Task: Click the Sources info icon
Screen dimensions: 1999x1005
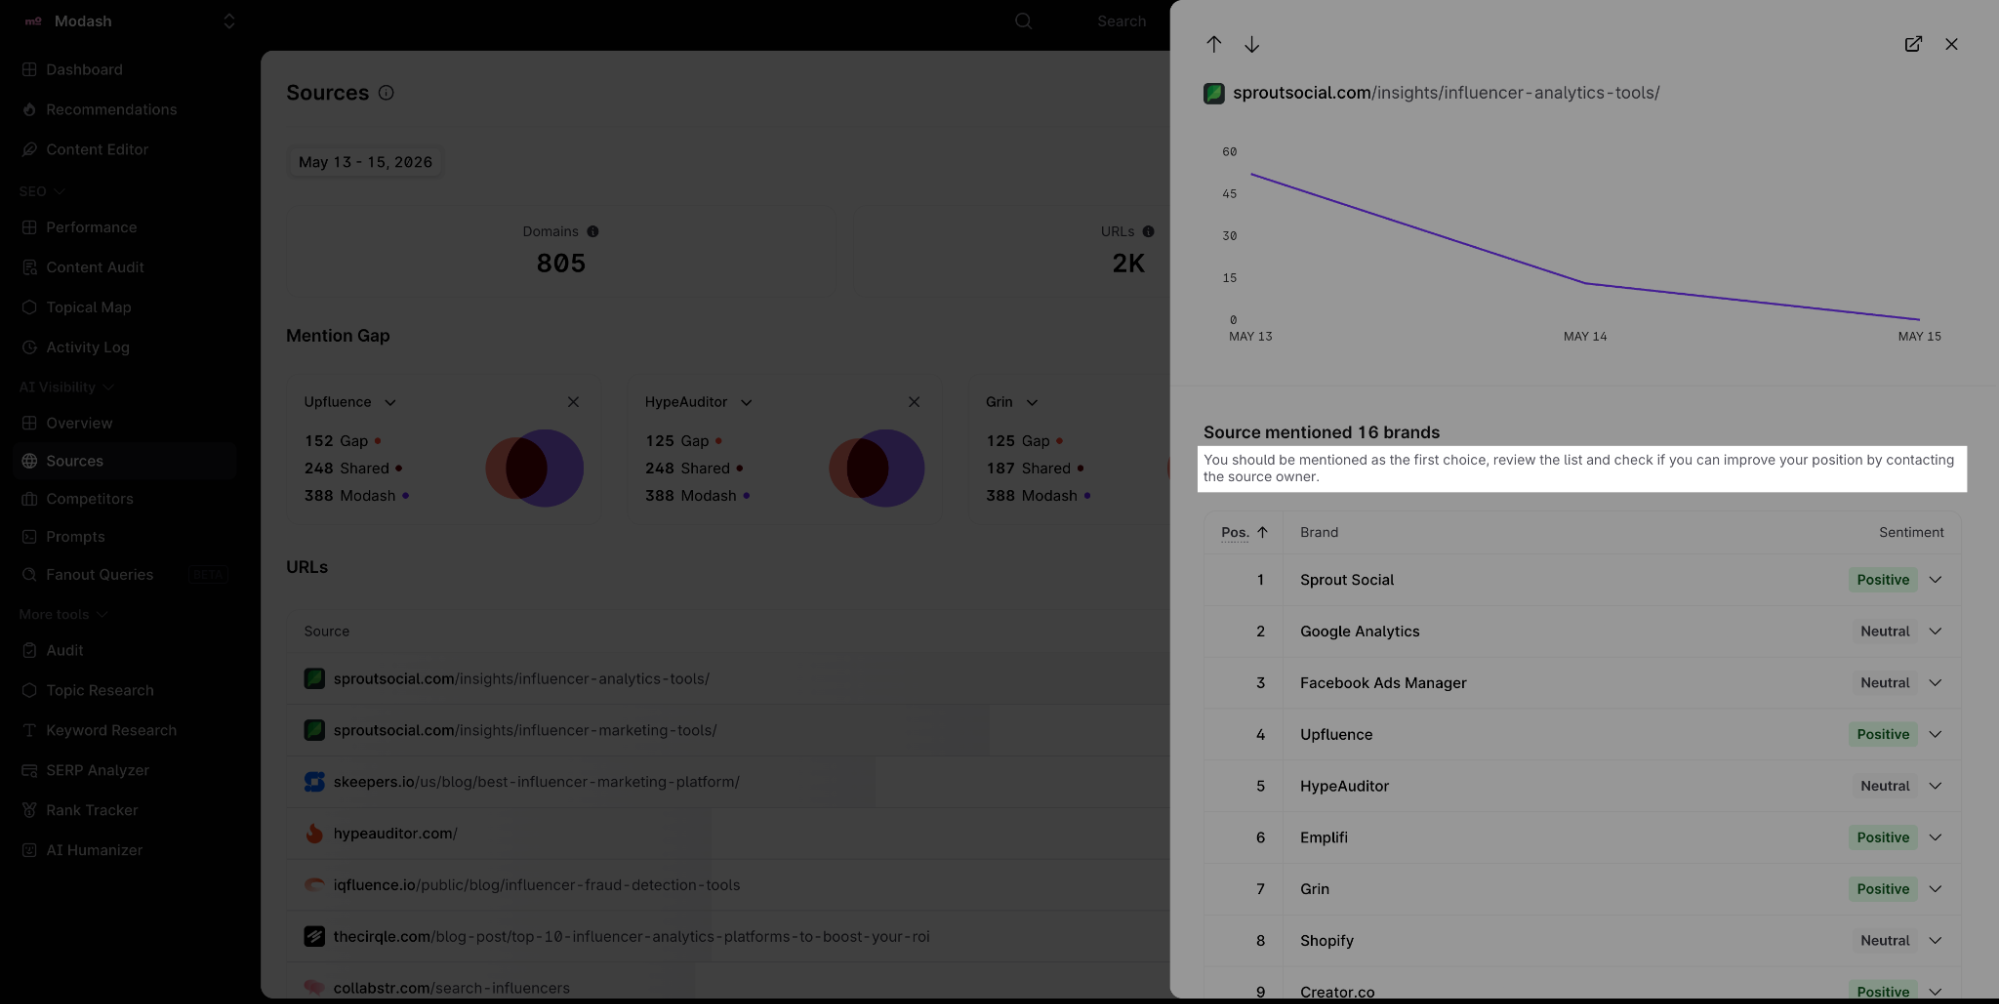Action: [x=386, y=93]
